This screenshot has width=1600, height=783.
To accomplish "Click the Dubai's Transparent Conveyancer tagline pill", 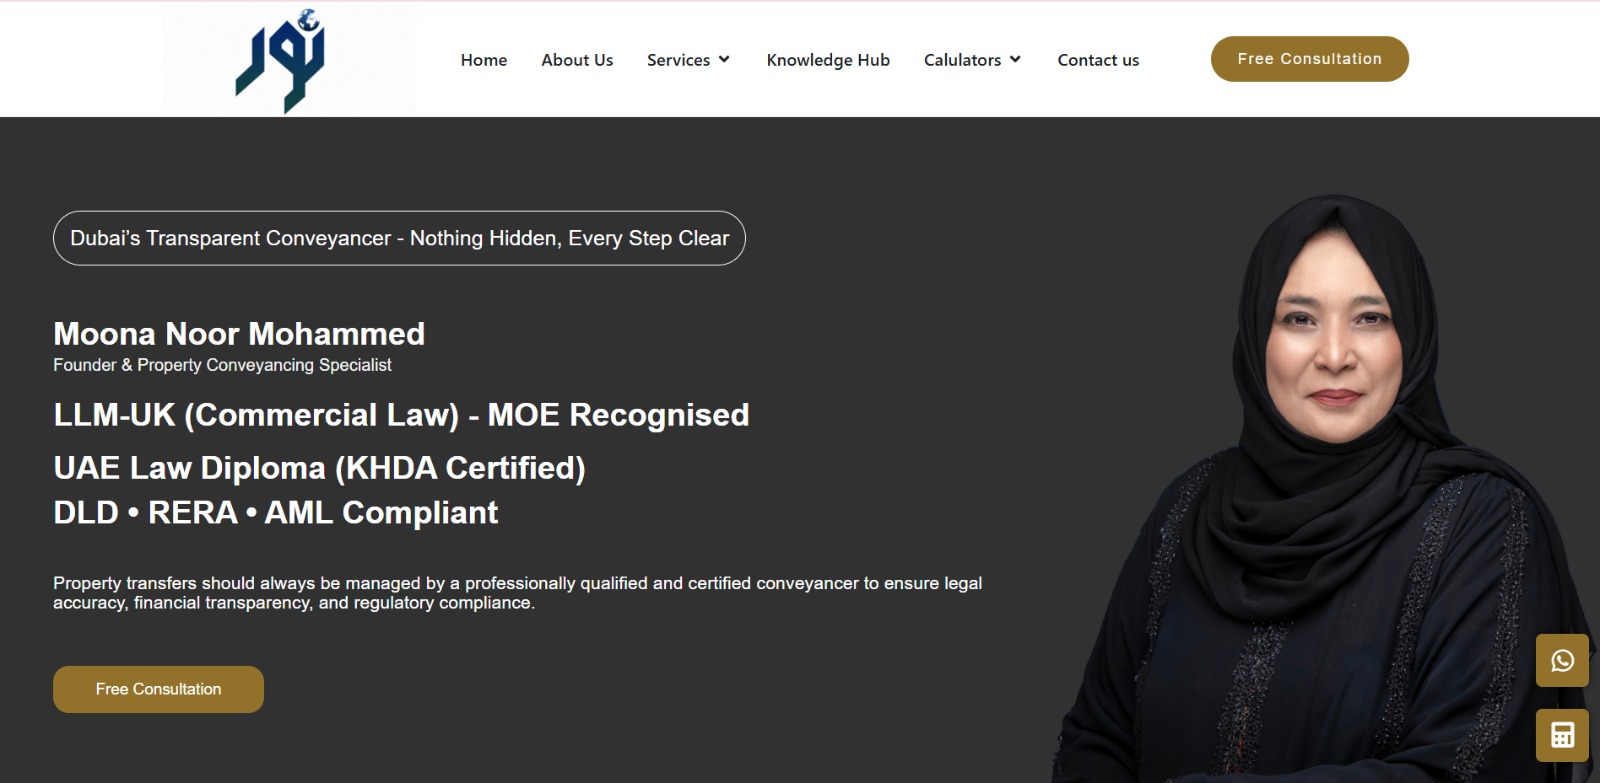I will [x=399, y=238].
